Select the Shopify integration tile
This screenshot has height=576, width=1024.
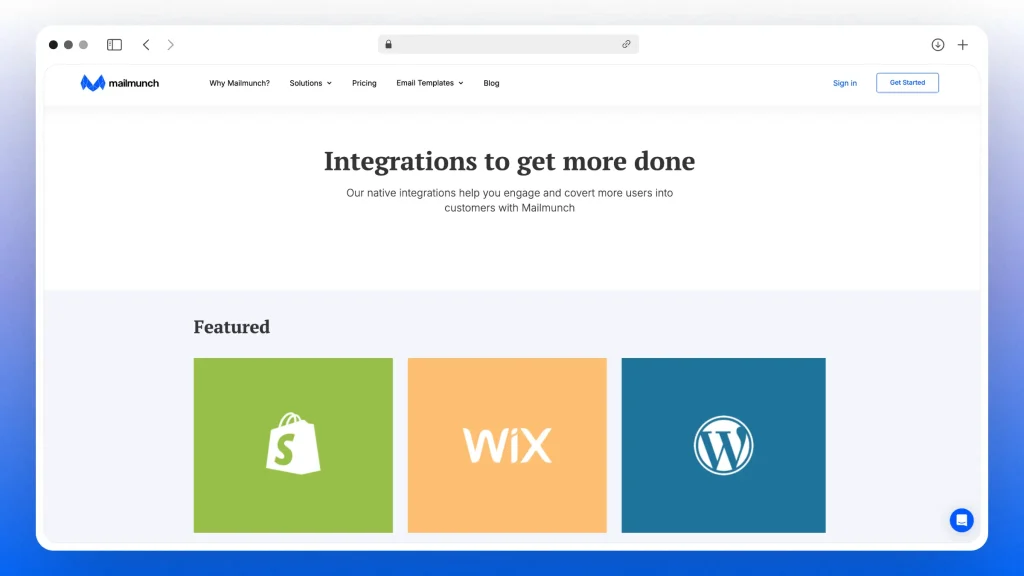[292, 445]
